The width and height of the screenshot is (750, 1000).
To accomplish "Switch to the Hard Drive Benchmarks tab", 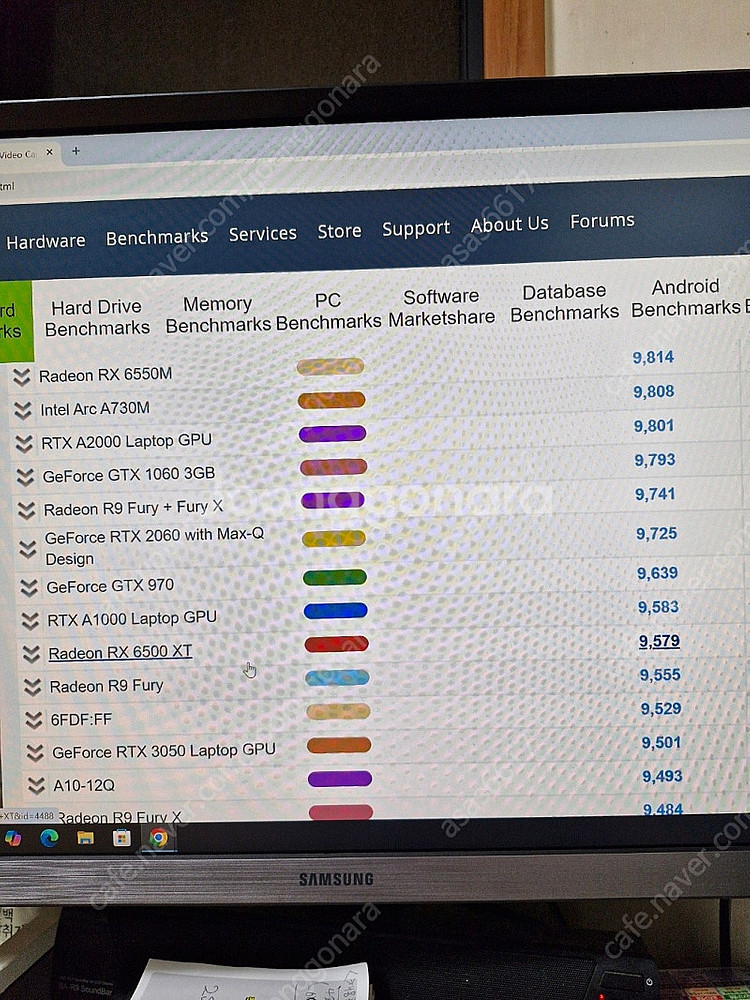I will pyautogui.click(x=97, y=317).
